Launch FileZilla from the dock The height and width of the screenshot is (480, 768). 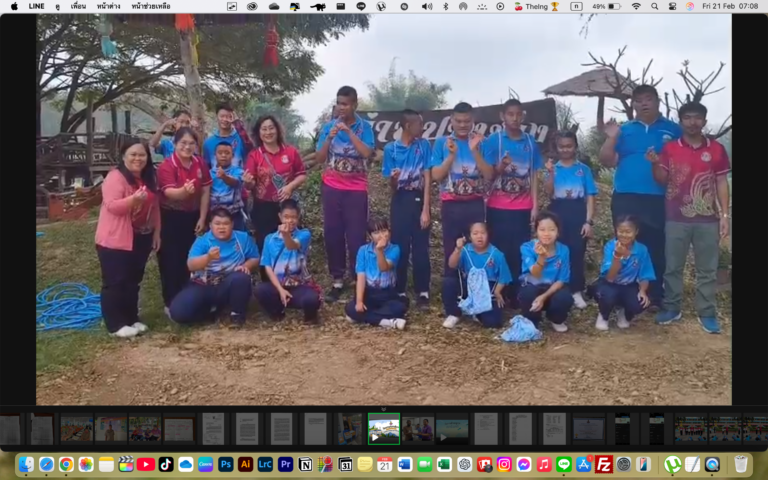[604, 464]
